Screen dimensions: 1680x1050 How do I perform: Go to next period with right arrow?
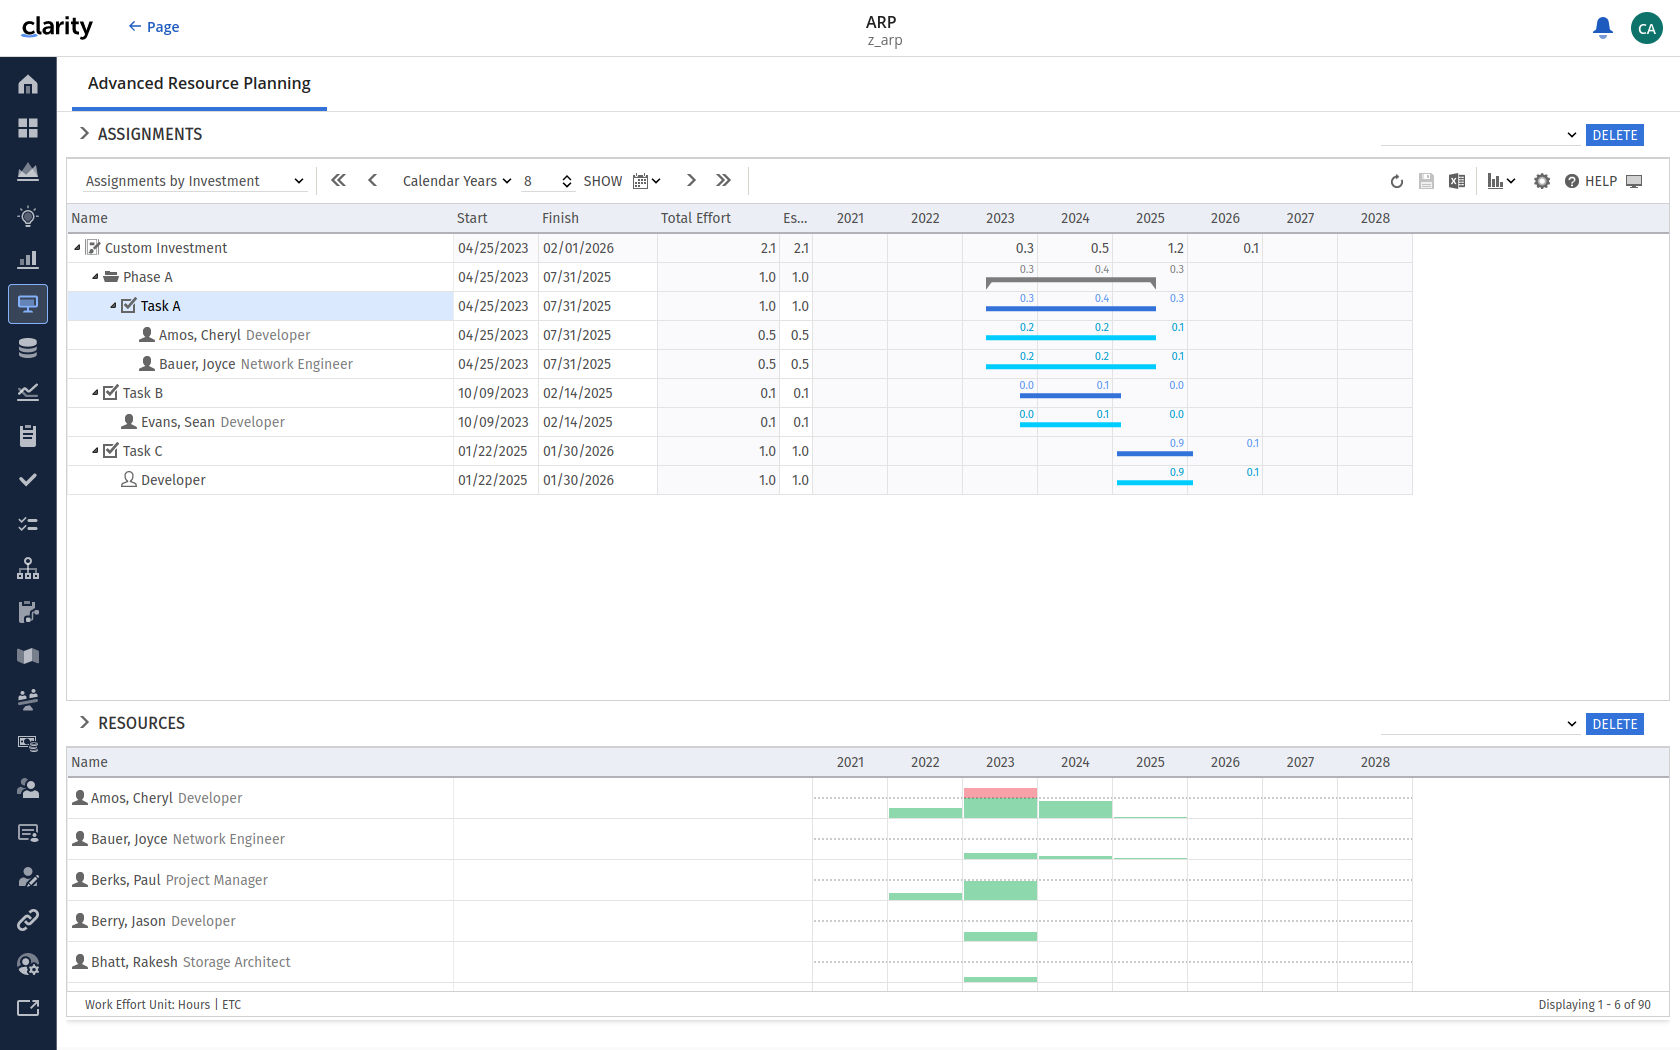(691, 180)
